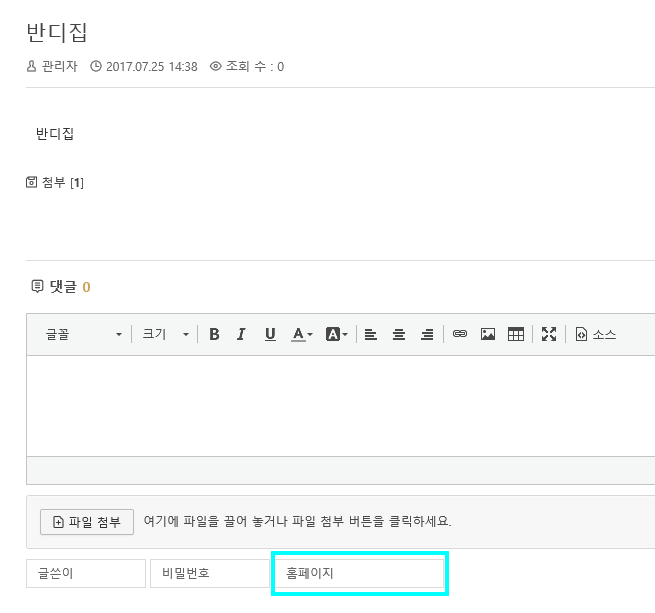
Task: Maximize the editor to fullscreen
Action: point(549,335)
